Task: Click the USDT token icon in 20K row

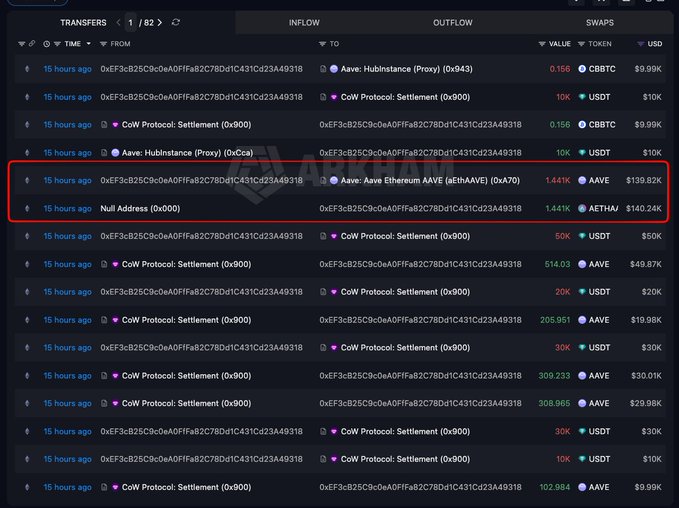Action: tap(582, 292)
